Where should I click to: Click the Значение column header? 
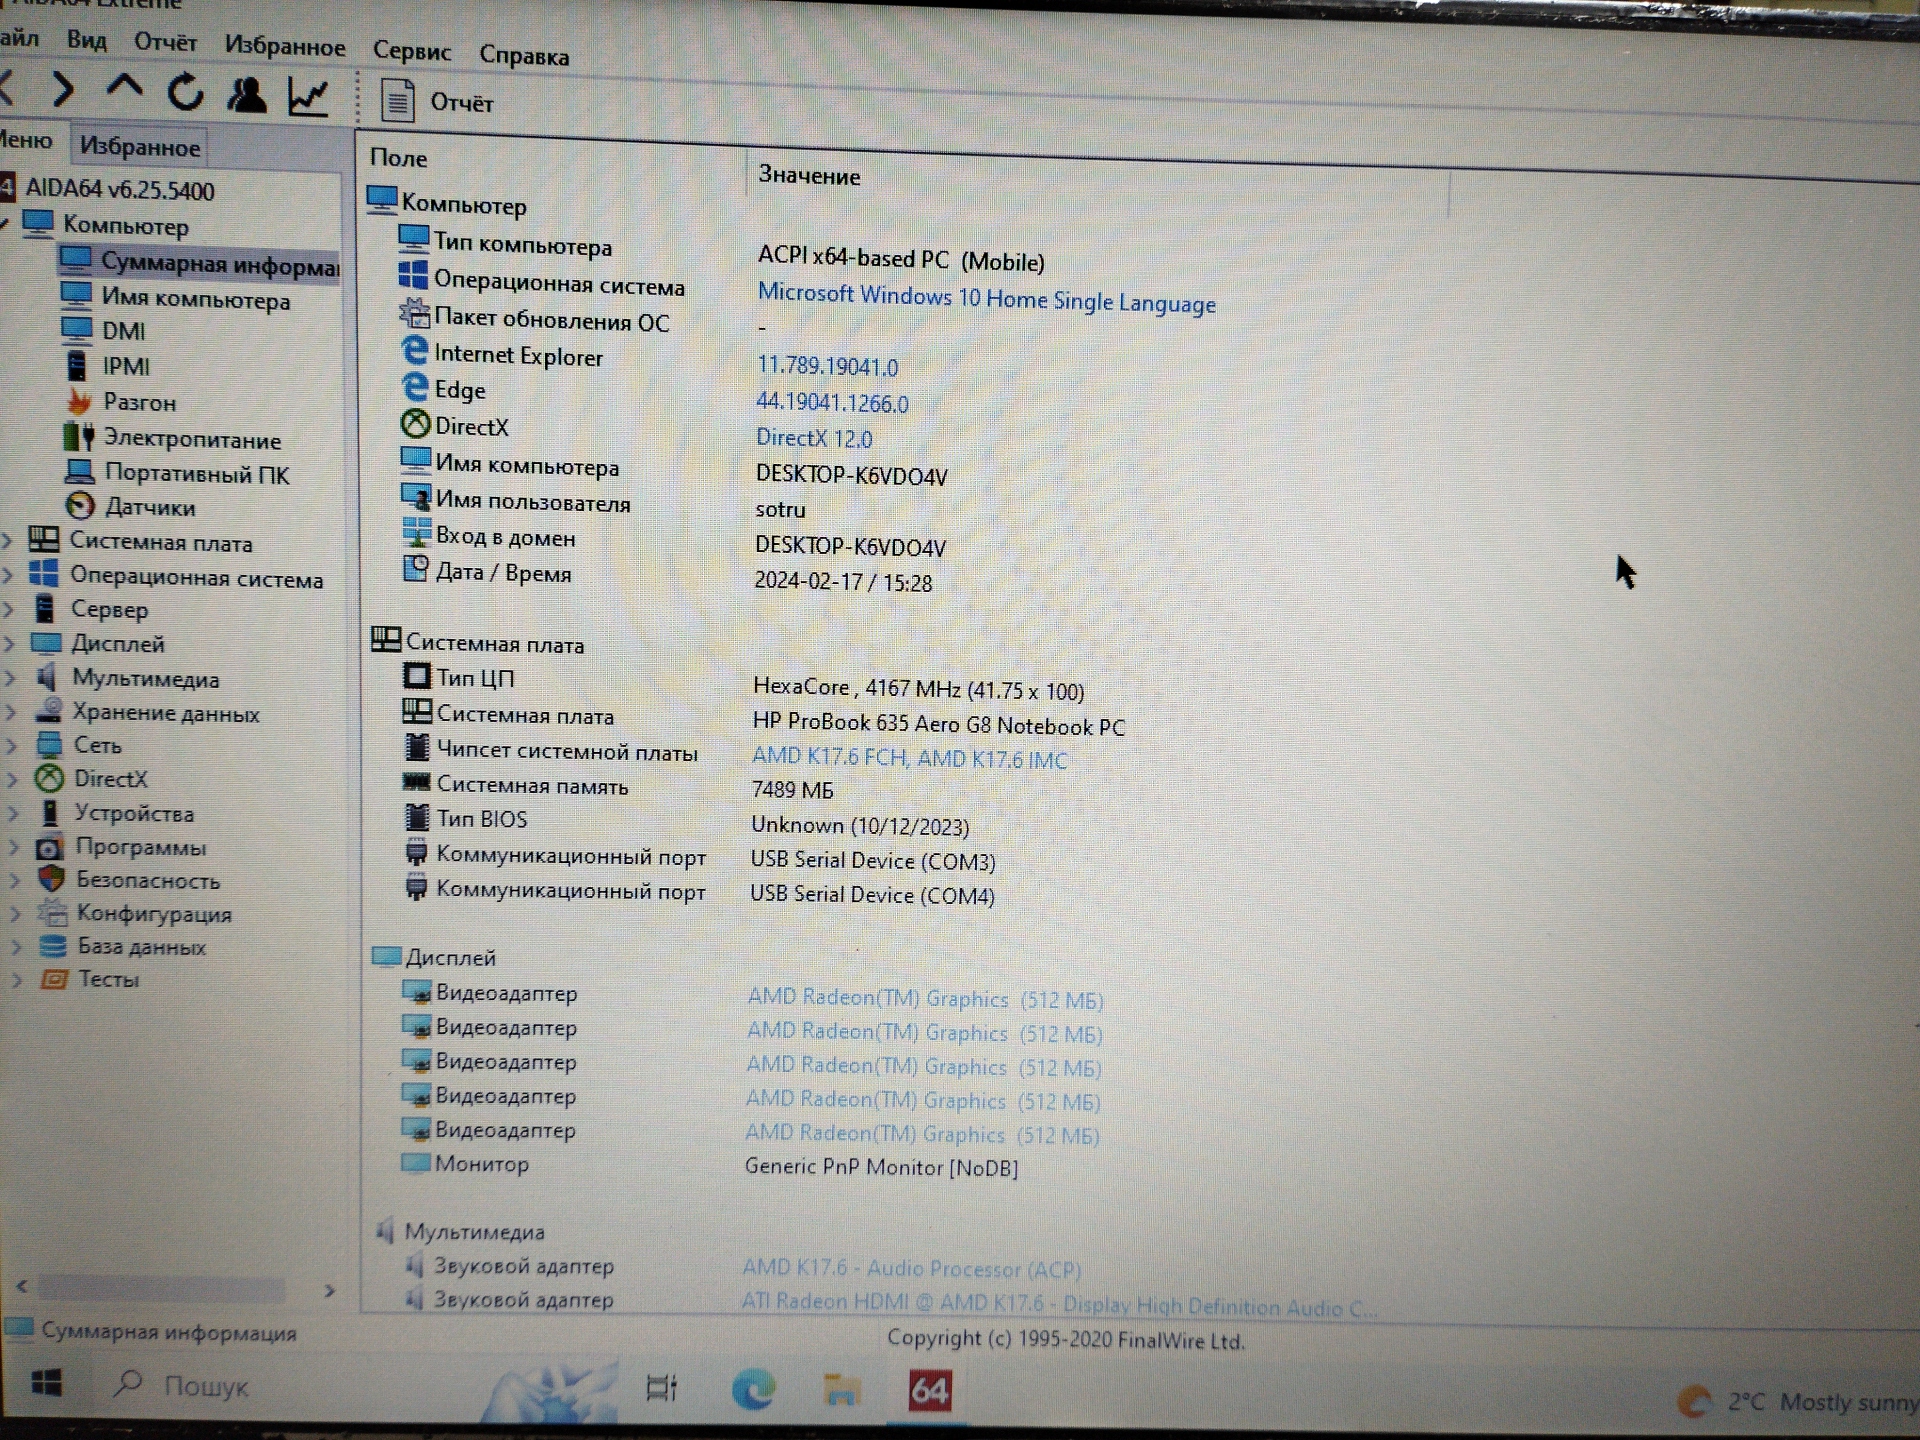pos(809,175)
